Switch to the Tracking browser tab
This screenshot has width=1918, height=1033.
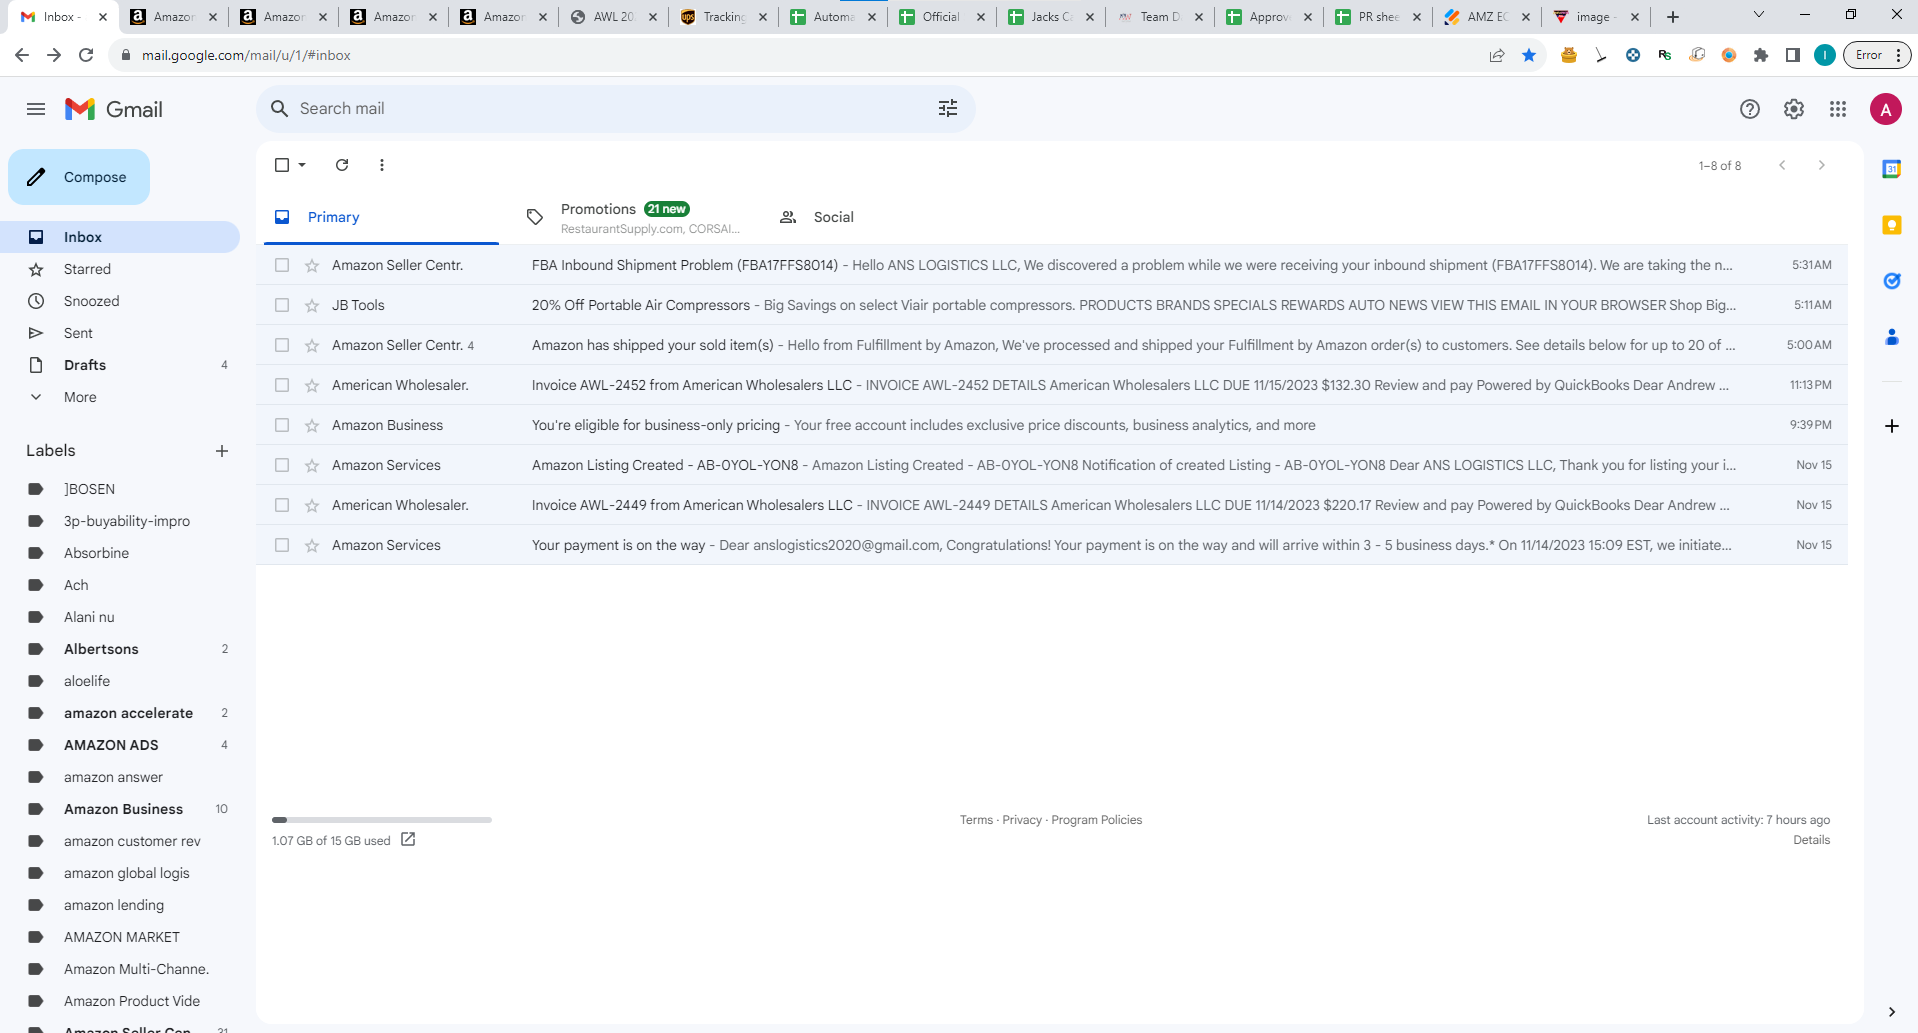723,17
